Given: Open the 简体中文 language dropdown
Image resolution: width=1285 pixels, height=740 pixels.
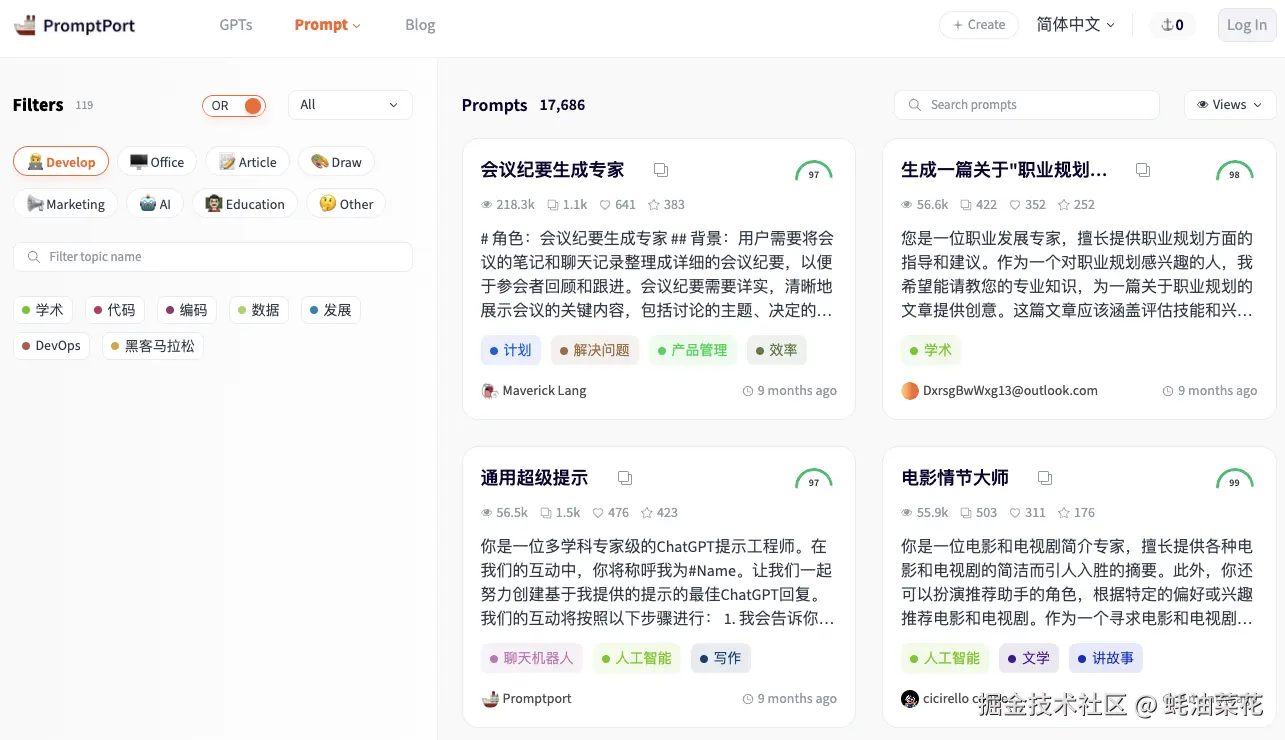Looking at the screenshot, I should click(1076, 25).
